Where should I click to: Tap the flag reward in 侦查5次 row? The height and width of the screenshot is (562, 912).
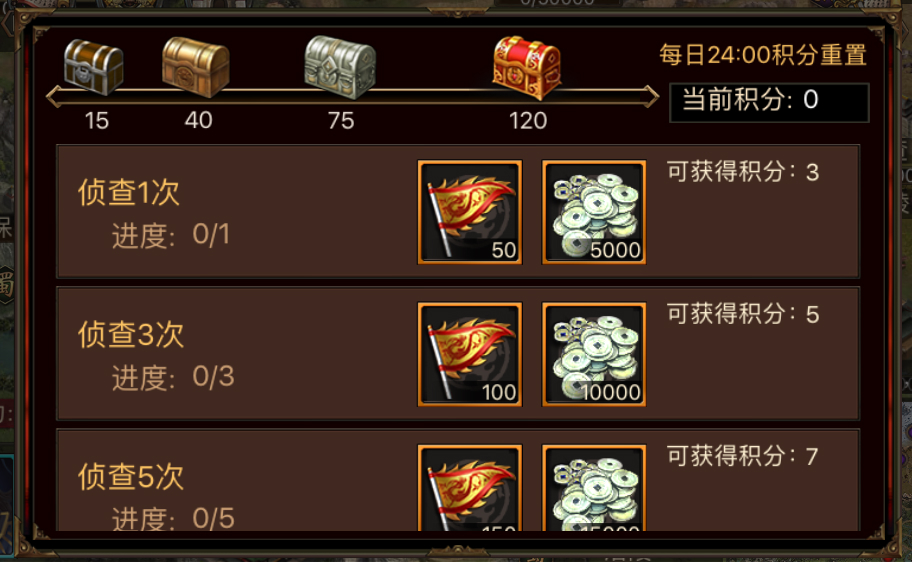(x=470, y=488)
